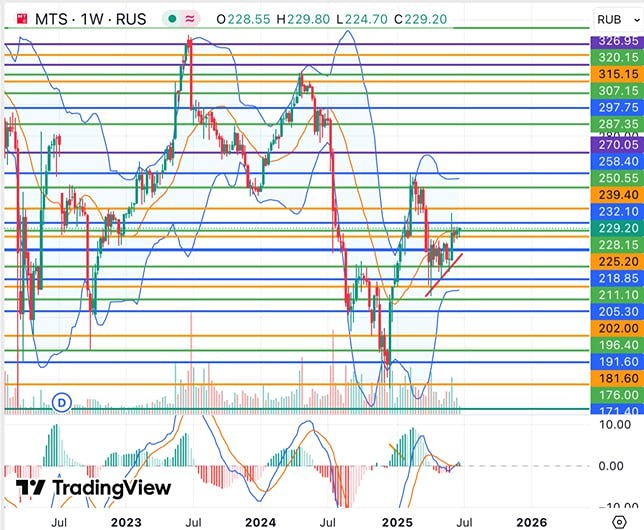644x530 pixels.
Task: Click the 2025 label on time axis
Action: [x=397, y=523]
